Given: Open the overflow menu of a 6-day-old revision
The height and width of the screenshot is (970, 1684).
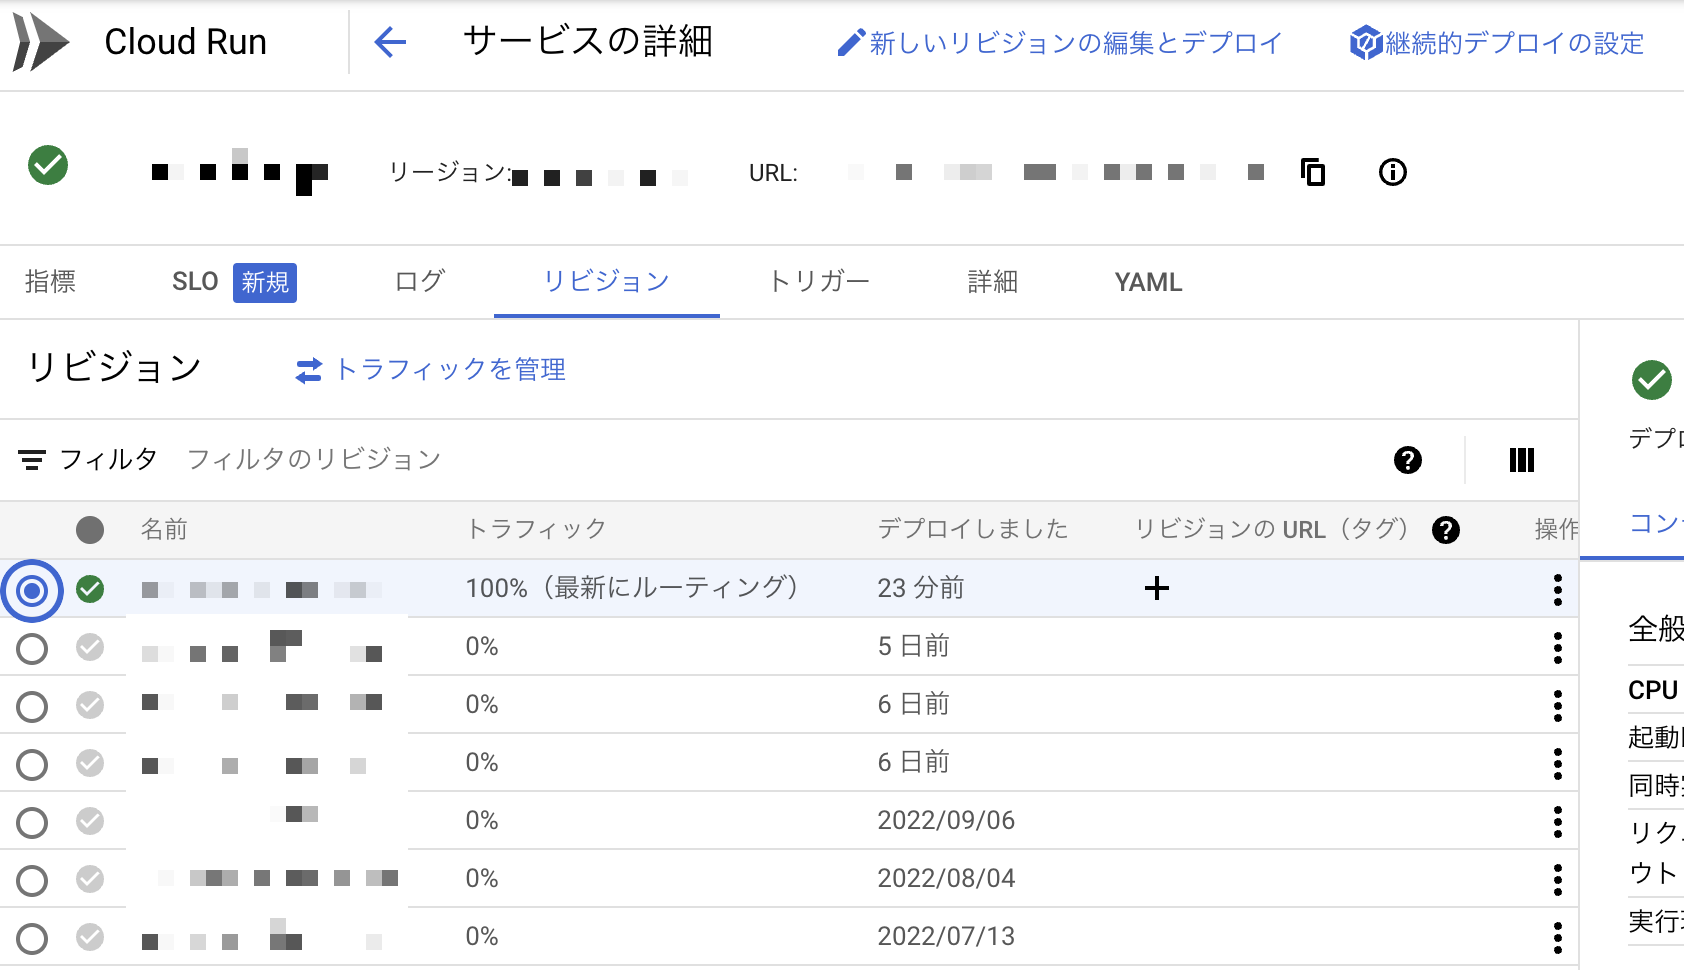Looking at the screenshot, I should point(1557,705).
